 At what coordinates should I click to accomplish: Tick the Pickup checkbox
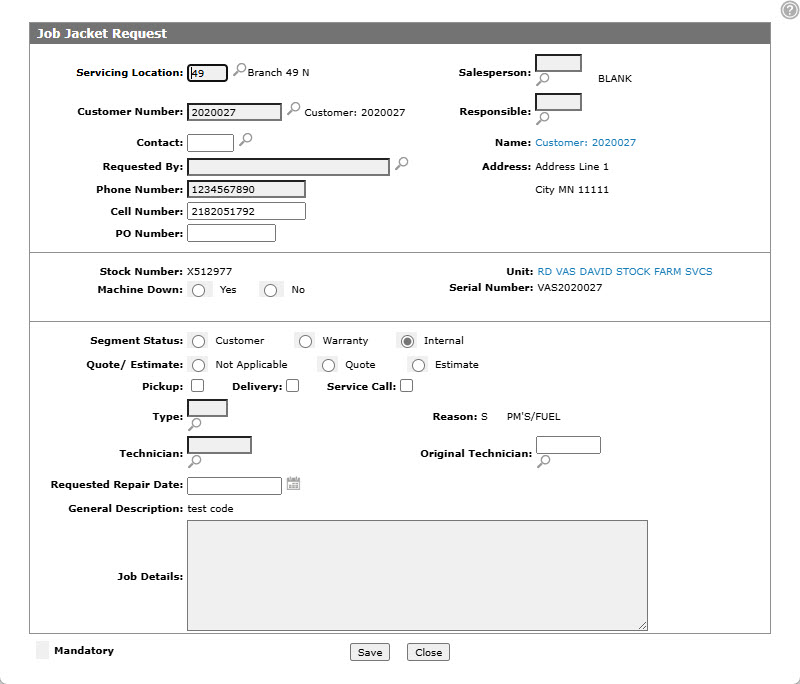pos(197,386)
